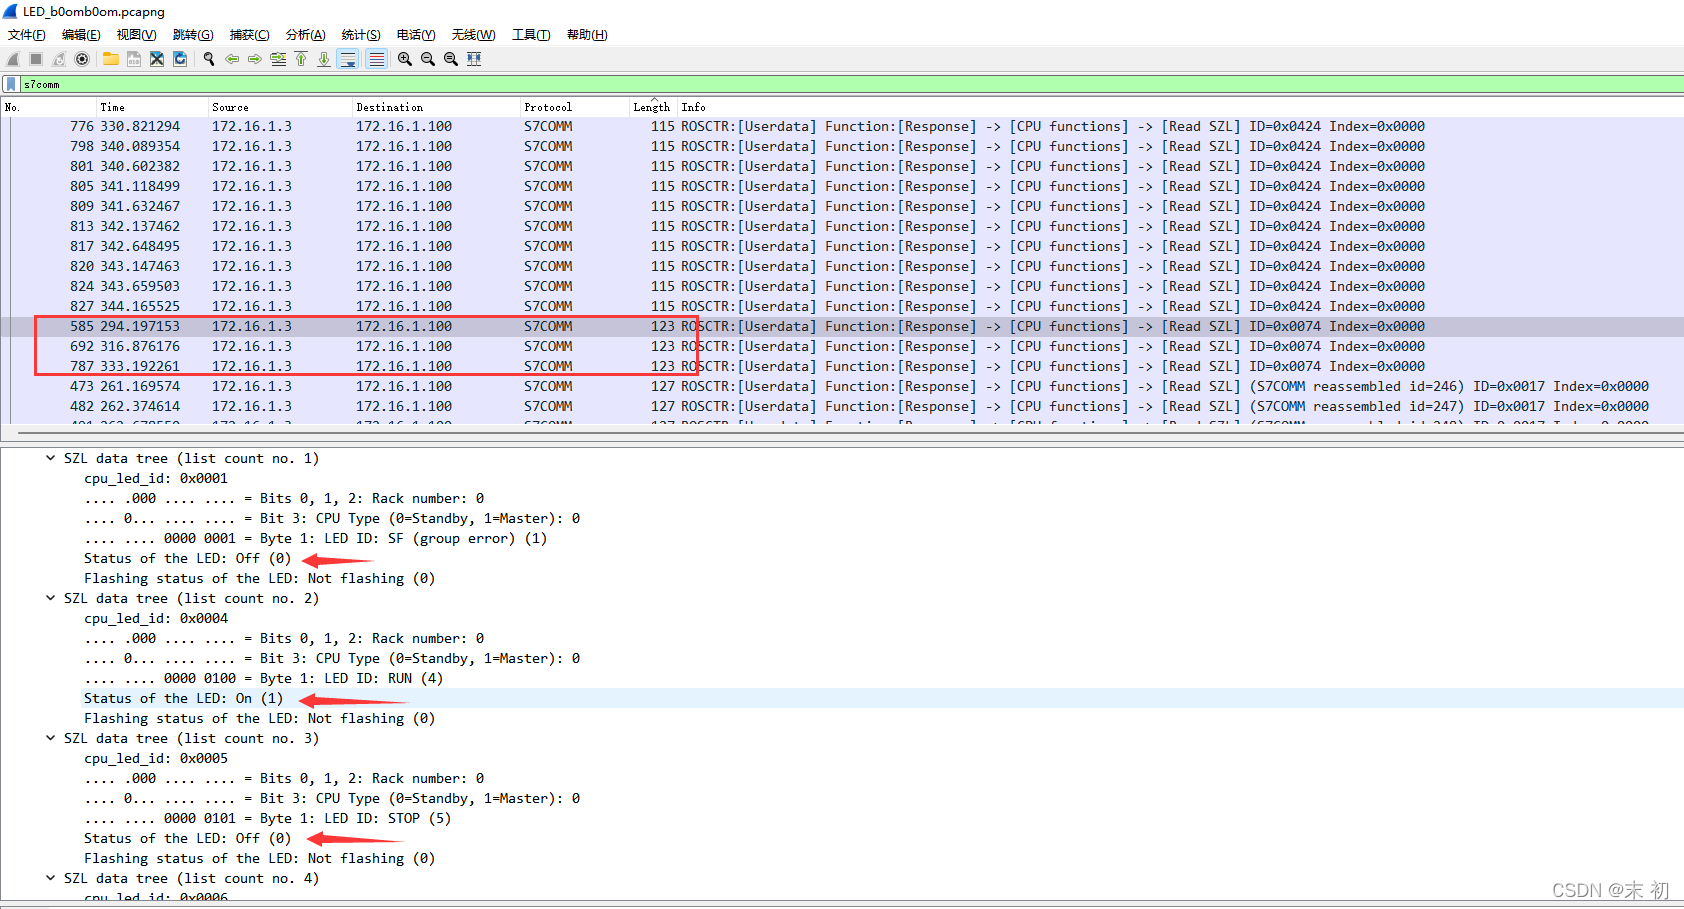
Task: Open a capture file with folder icon
Action: tap(111, 59)
